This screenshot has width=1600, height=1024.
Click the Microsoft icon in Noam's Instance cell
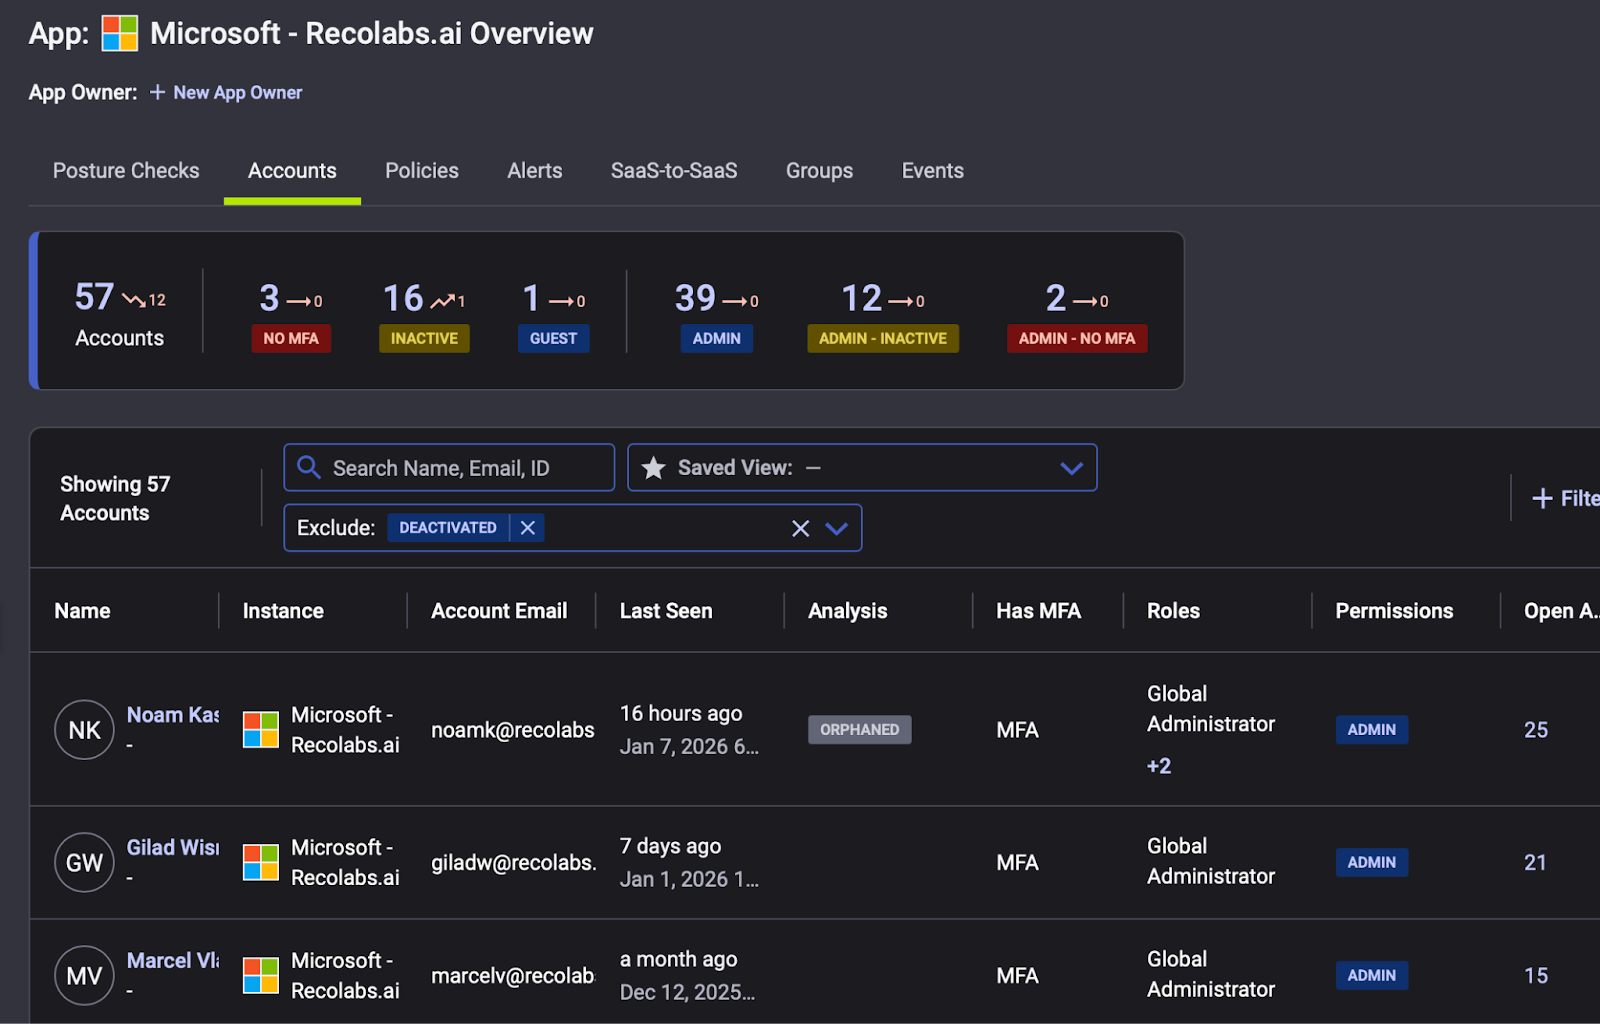pyautogui.click(x=261, y=730)
